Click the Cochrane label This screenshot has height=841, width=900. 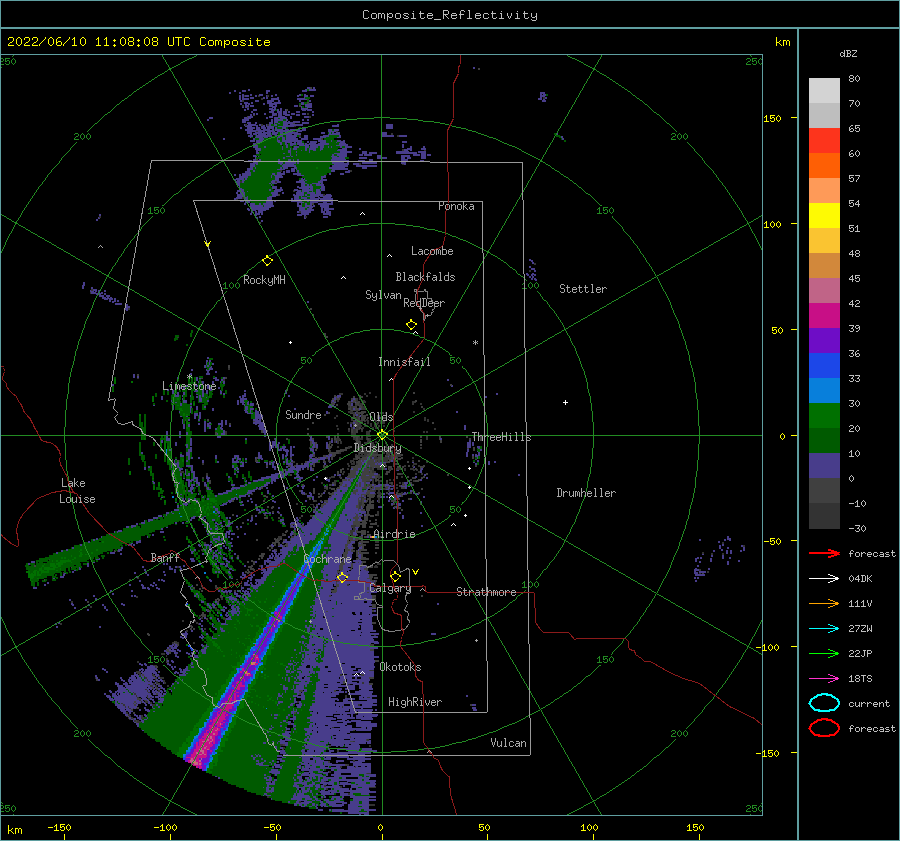327,559
